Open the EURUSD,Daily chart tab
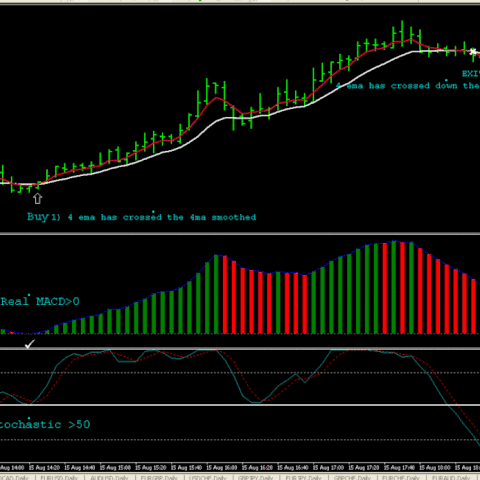480x480 pixels. click(x=59, y=477)
